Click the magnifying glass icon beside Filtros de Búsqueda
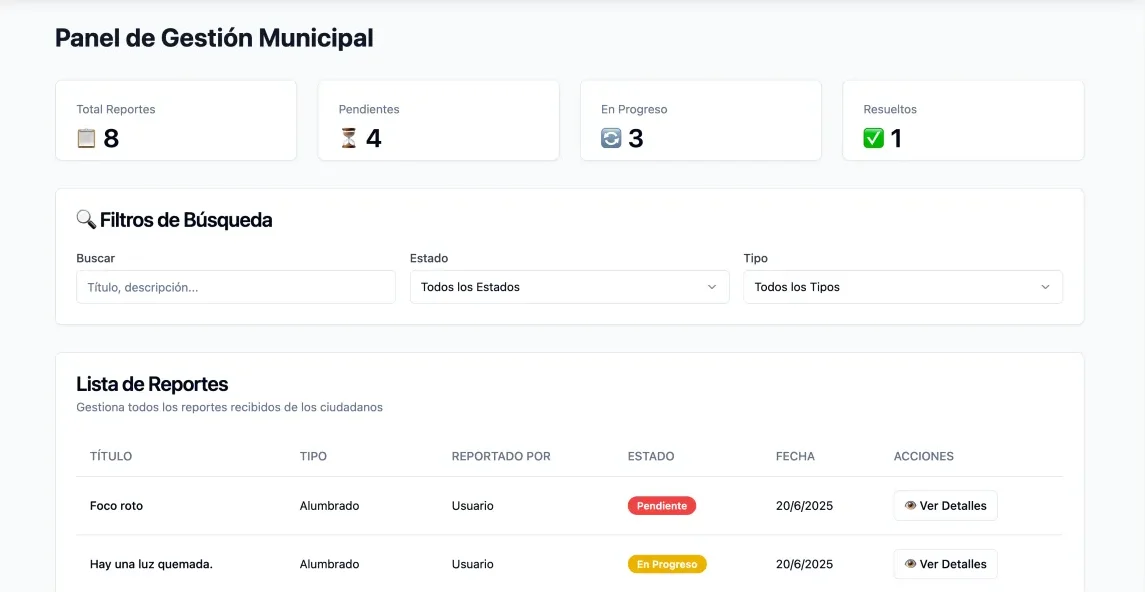Image resolution: width=1145 pixels, height=592 pixels. click(x=86, y=219)
